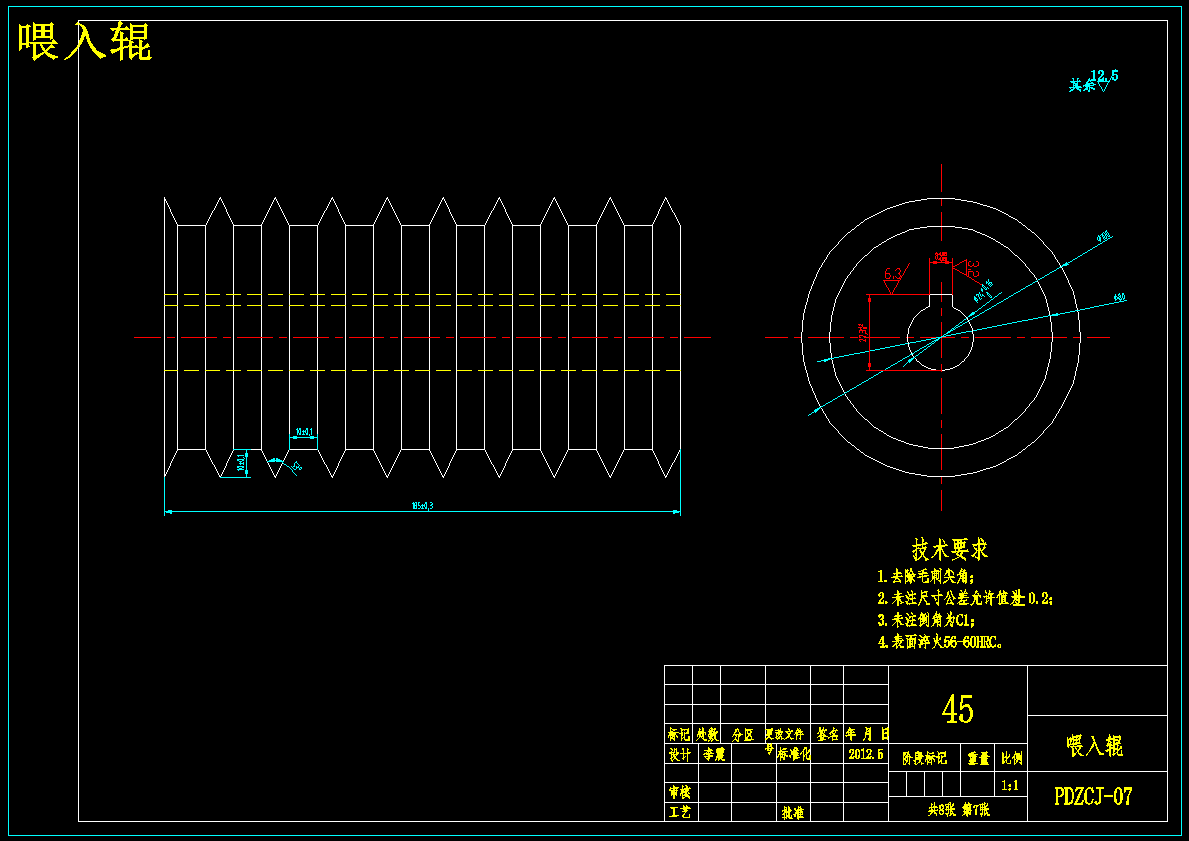Click the note 3.未注倒角为C1
Image resolution: width=1189 pixels, height=841 pixels.
click(x=927, y=620)
